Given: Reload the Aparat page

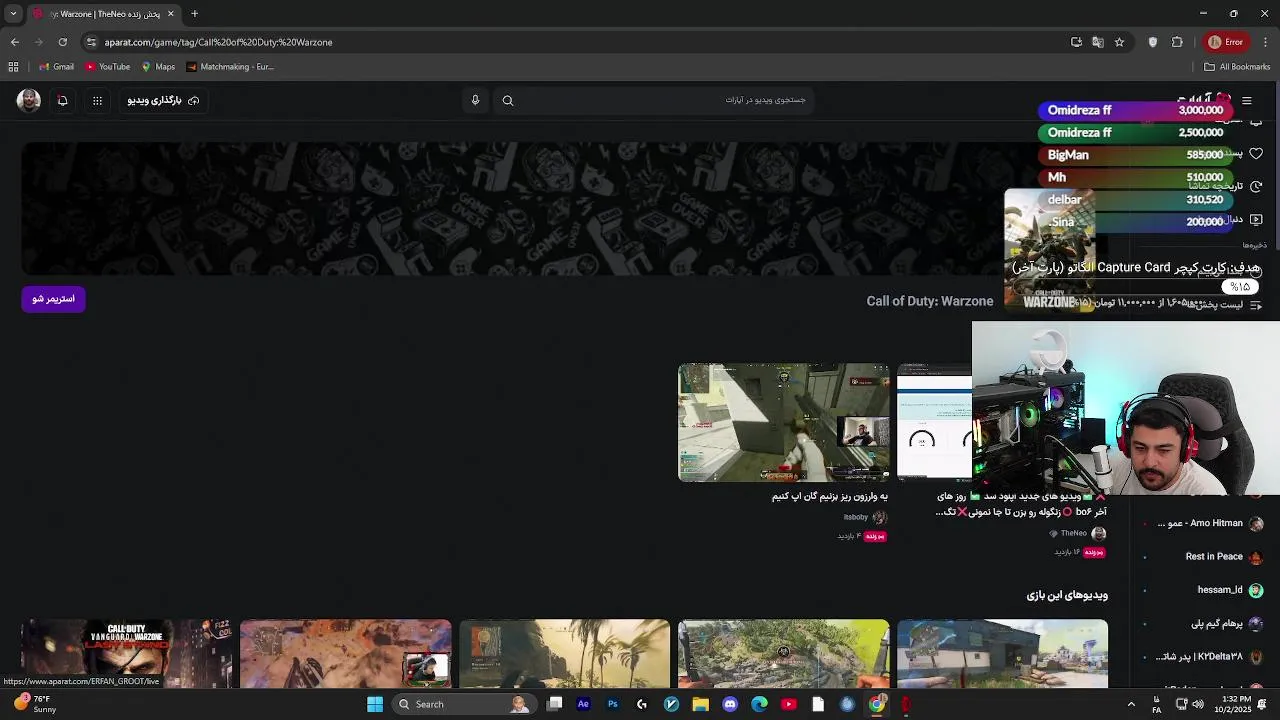Looking at the screenshot, I should [63, 42].
